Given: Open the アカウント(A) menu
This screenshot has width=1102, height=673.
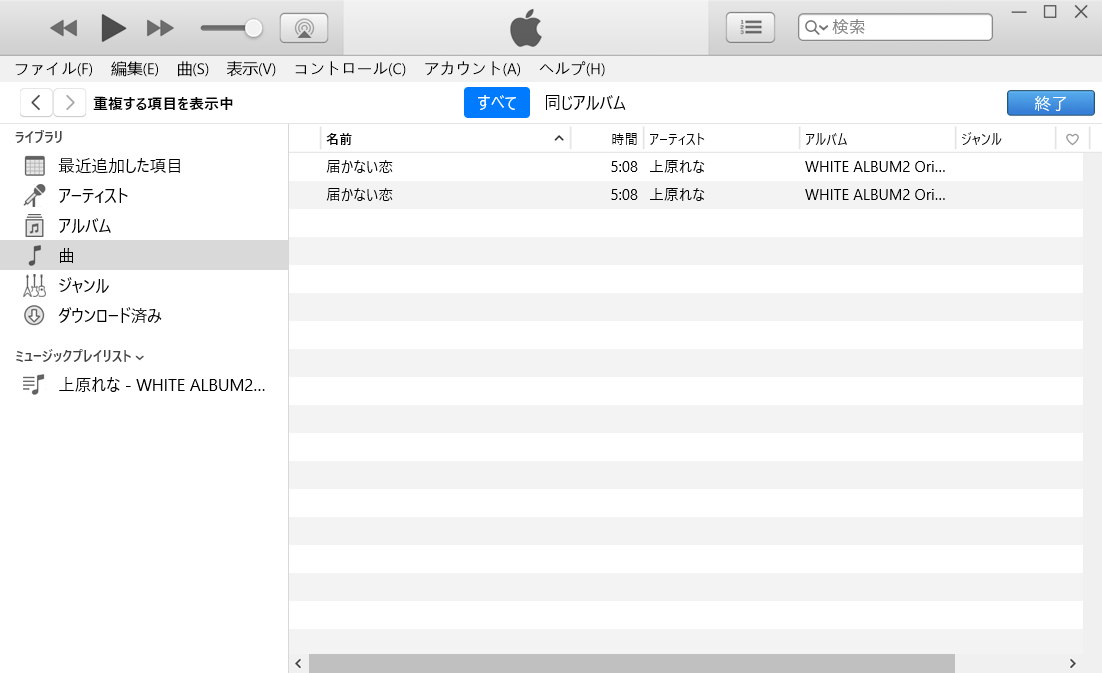Looking at the screenshot, I should pyautogui.click(x=472, y=69).
